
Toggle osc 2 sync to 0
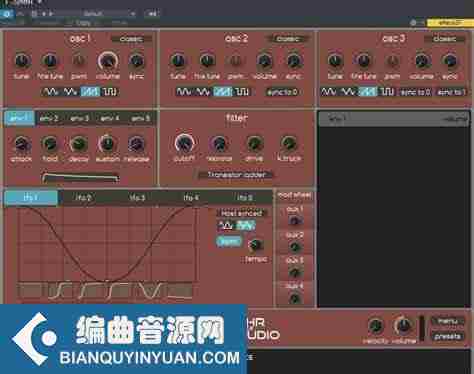(x=282, y=92)
